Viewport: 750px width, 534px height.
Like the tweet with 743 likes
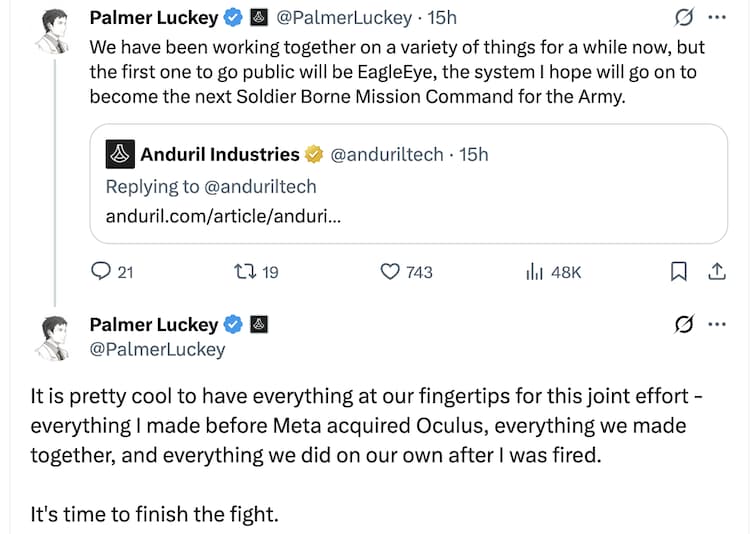391,271
